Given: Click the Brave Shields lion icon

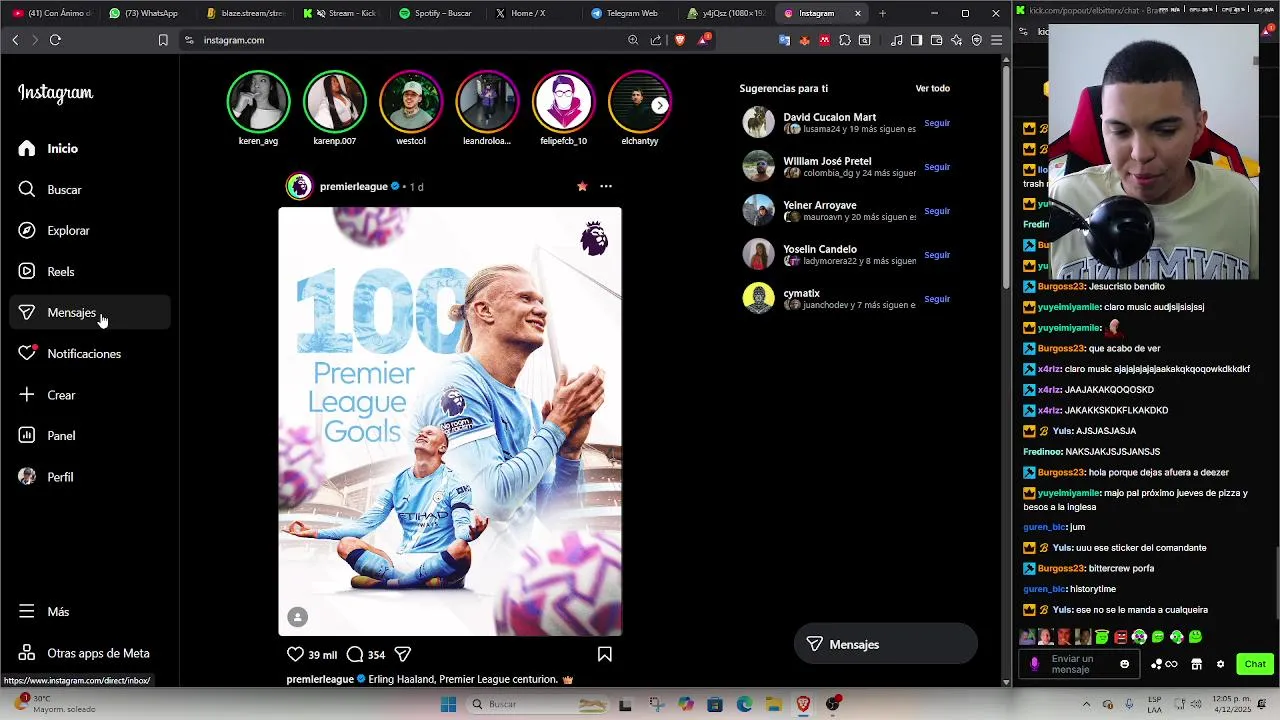Looking at the screenshot, I should click(x=680, y=40).
